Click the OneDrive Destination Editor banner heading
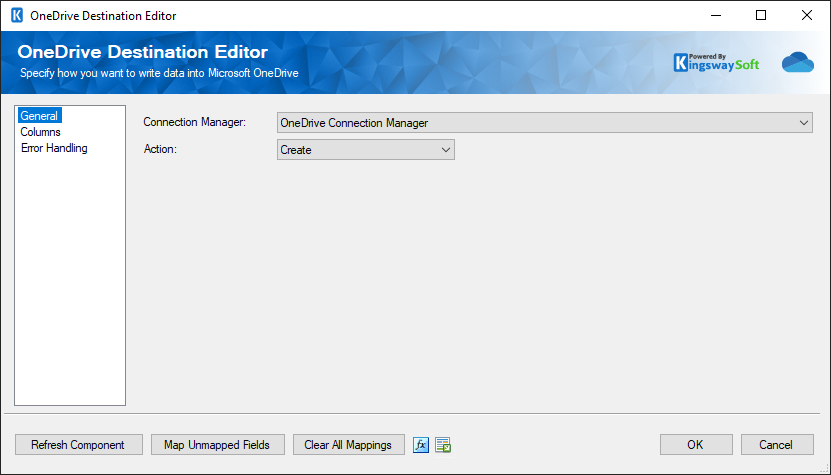The width and height of the screenshot is (831, 475). coord(143,52)
